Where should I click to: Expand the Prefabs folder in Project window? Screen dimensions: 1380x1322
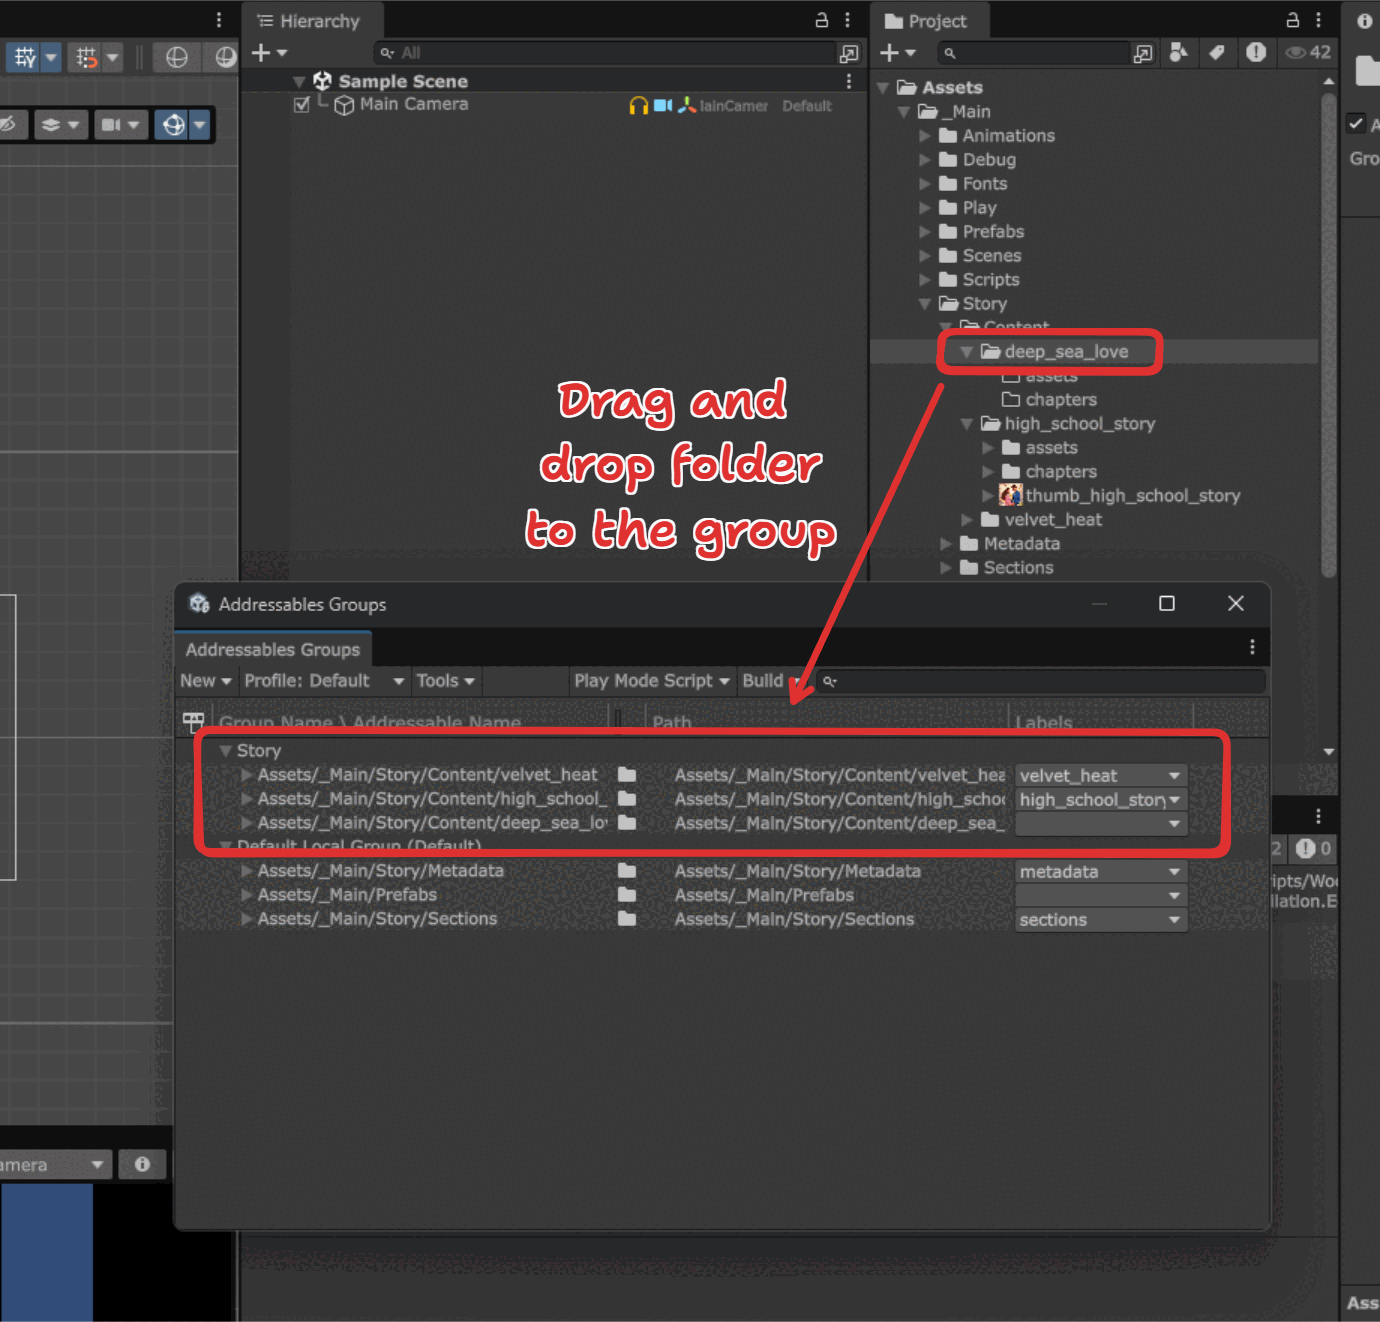[x=925, y=231]
